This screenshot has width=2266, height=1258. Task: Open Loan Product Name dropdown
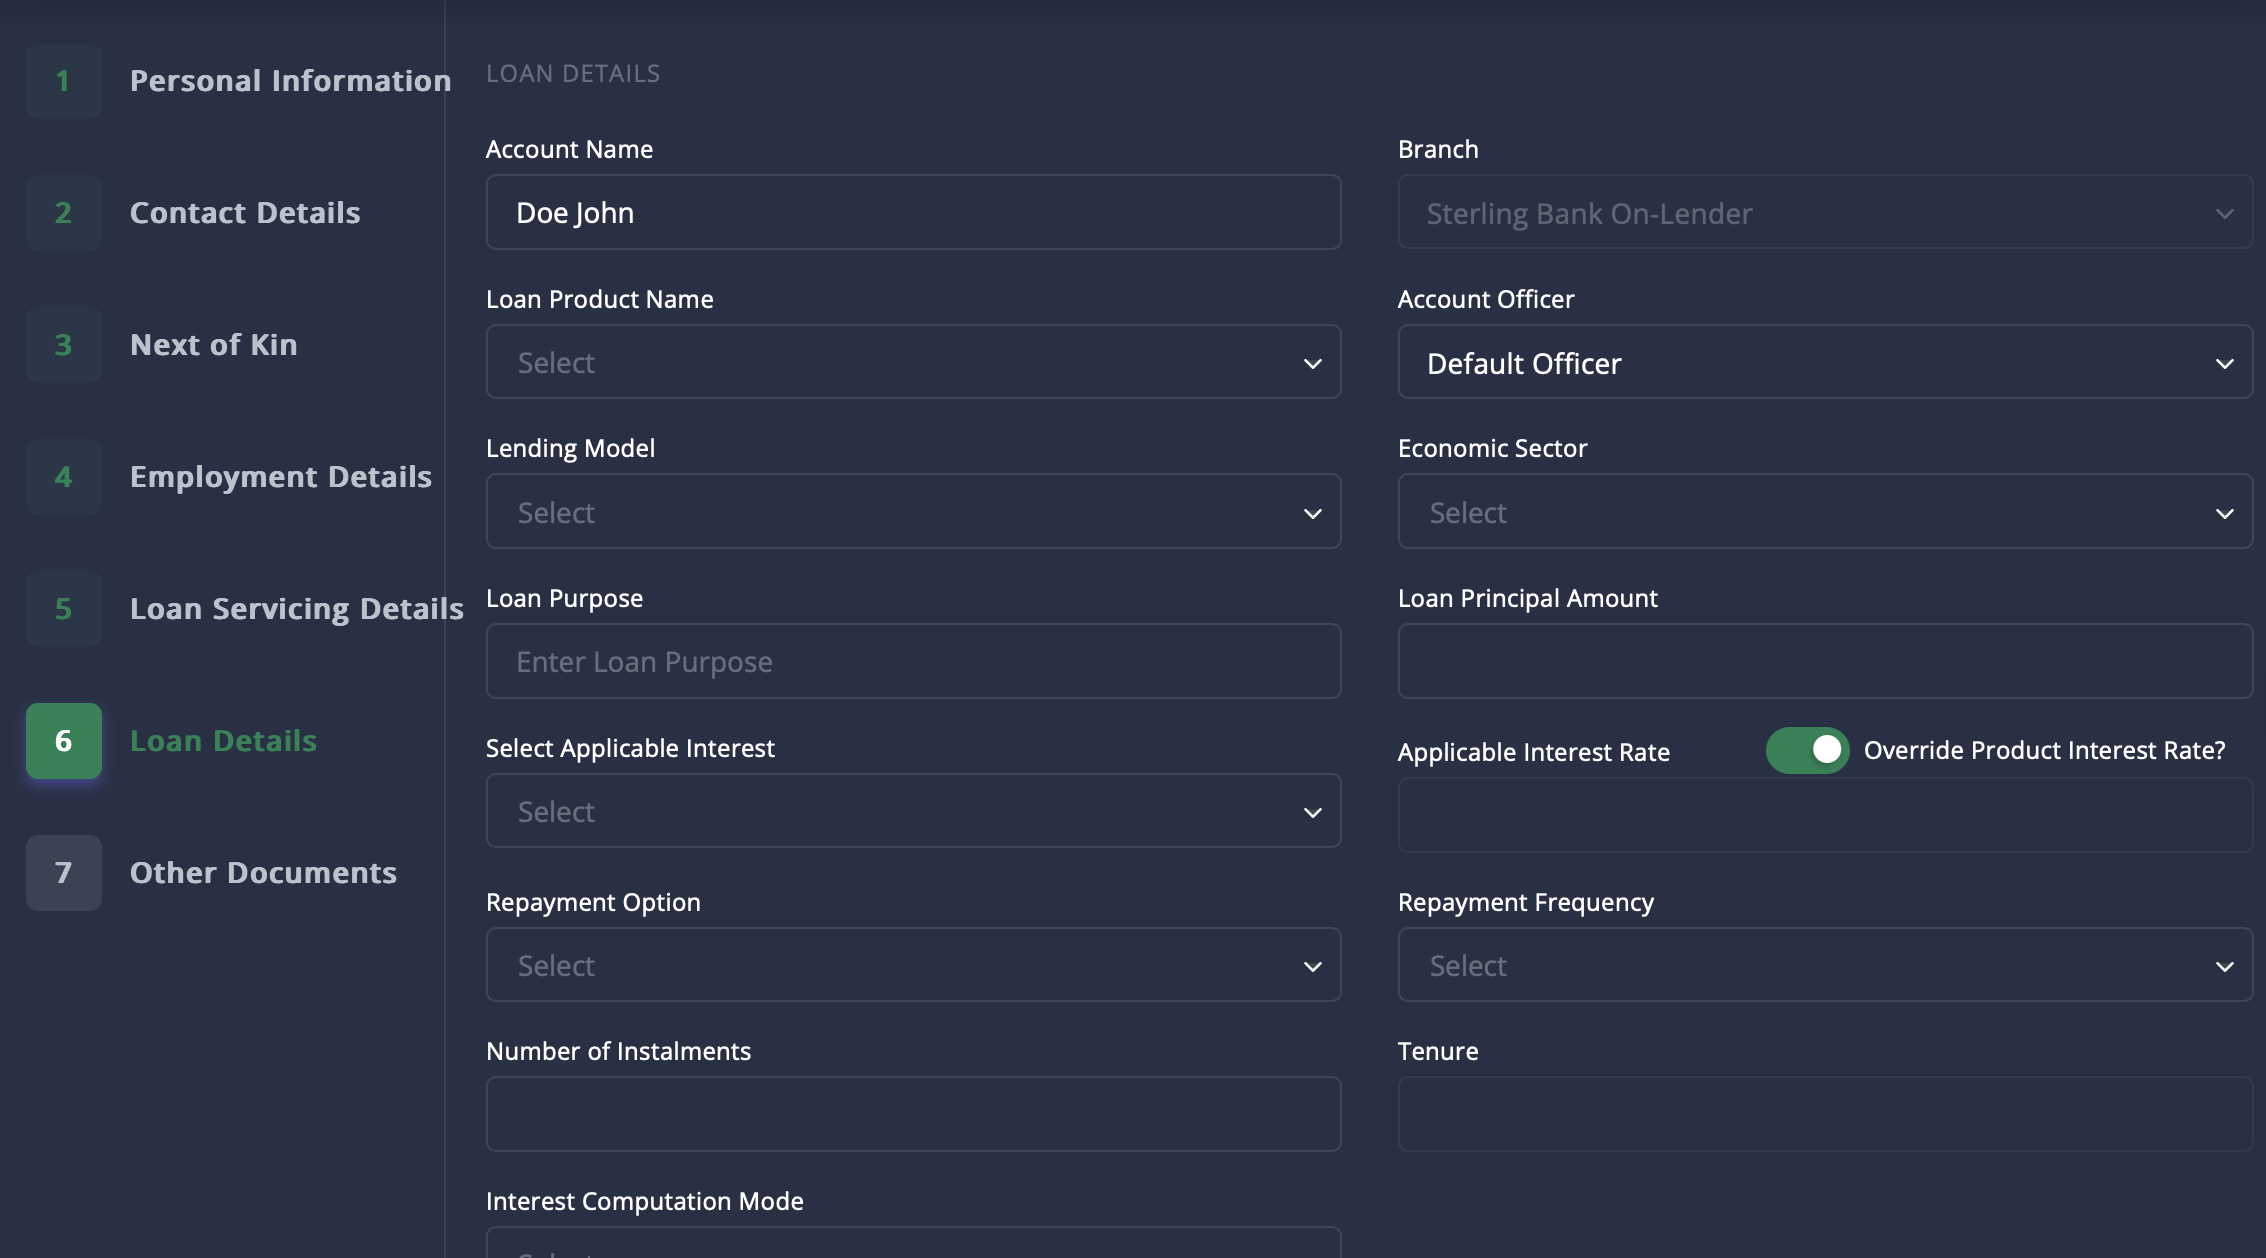(912, 362)
